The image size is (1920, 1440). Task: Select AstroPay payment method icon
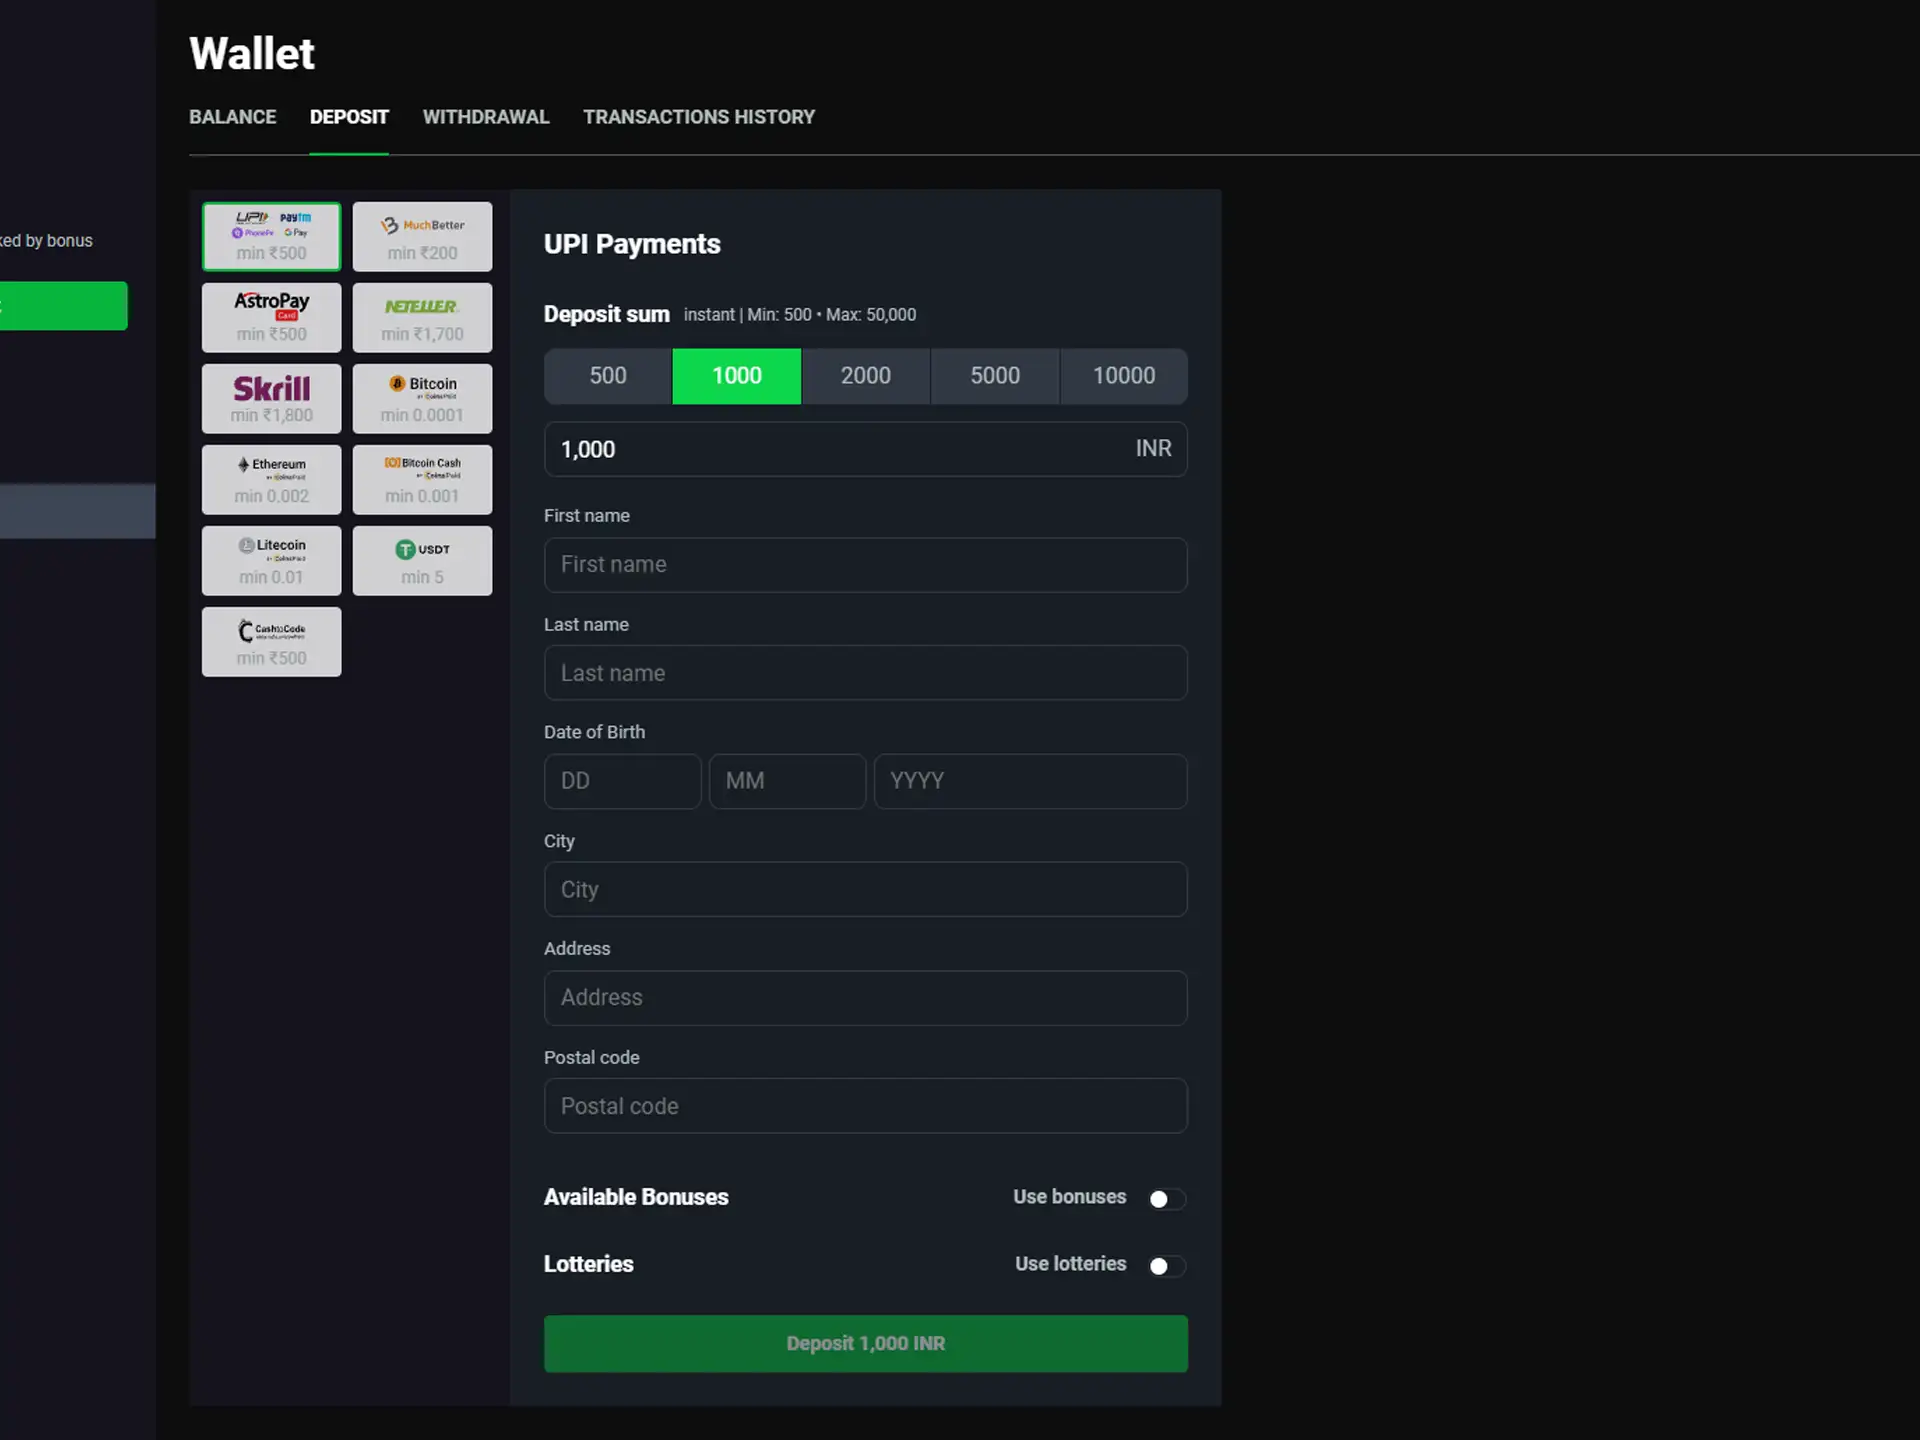271,316
